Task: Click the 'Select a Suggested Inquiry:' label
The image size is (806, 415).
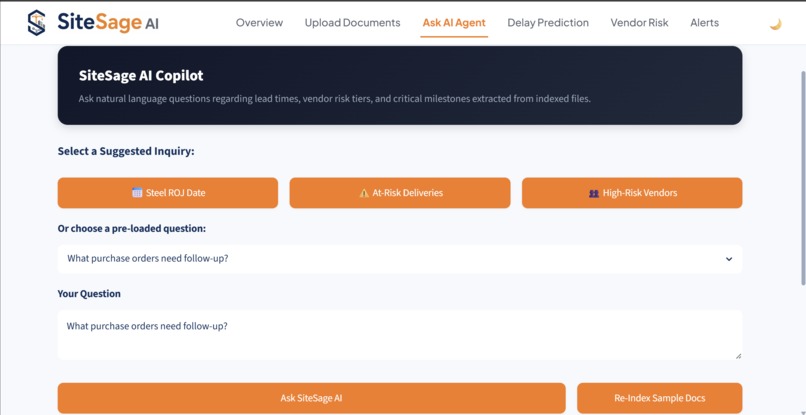Action: coord(126,151)
